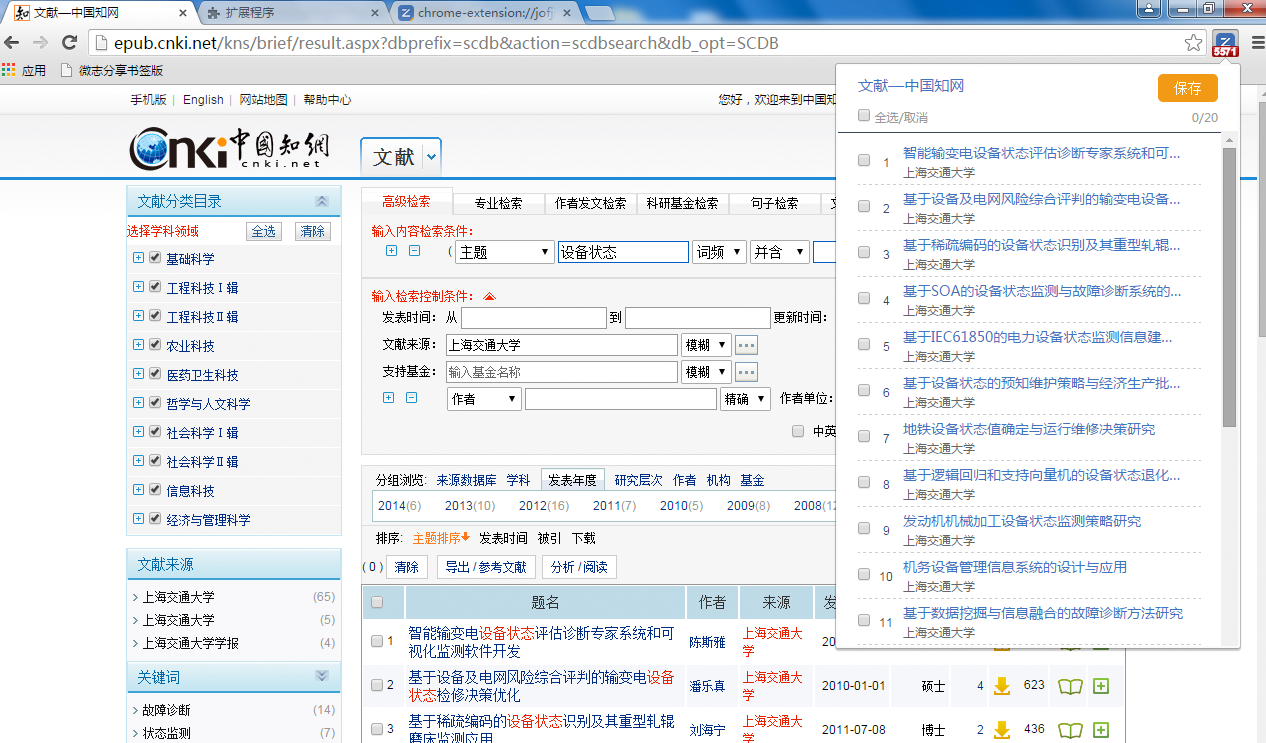Viewport: 1266px width, 743px height.
Task: Open the 模糊 dropdown beside 支持基金
Action: tap(706, 372)
